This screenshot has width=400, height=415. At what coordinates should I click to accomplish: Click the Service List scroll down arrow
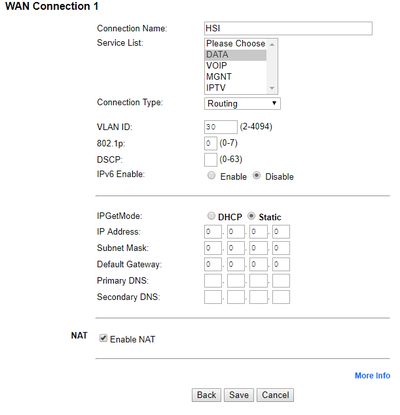[272, 88]
